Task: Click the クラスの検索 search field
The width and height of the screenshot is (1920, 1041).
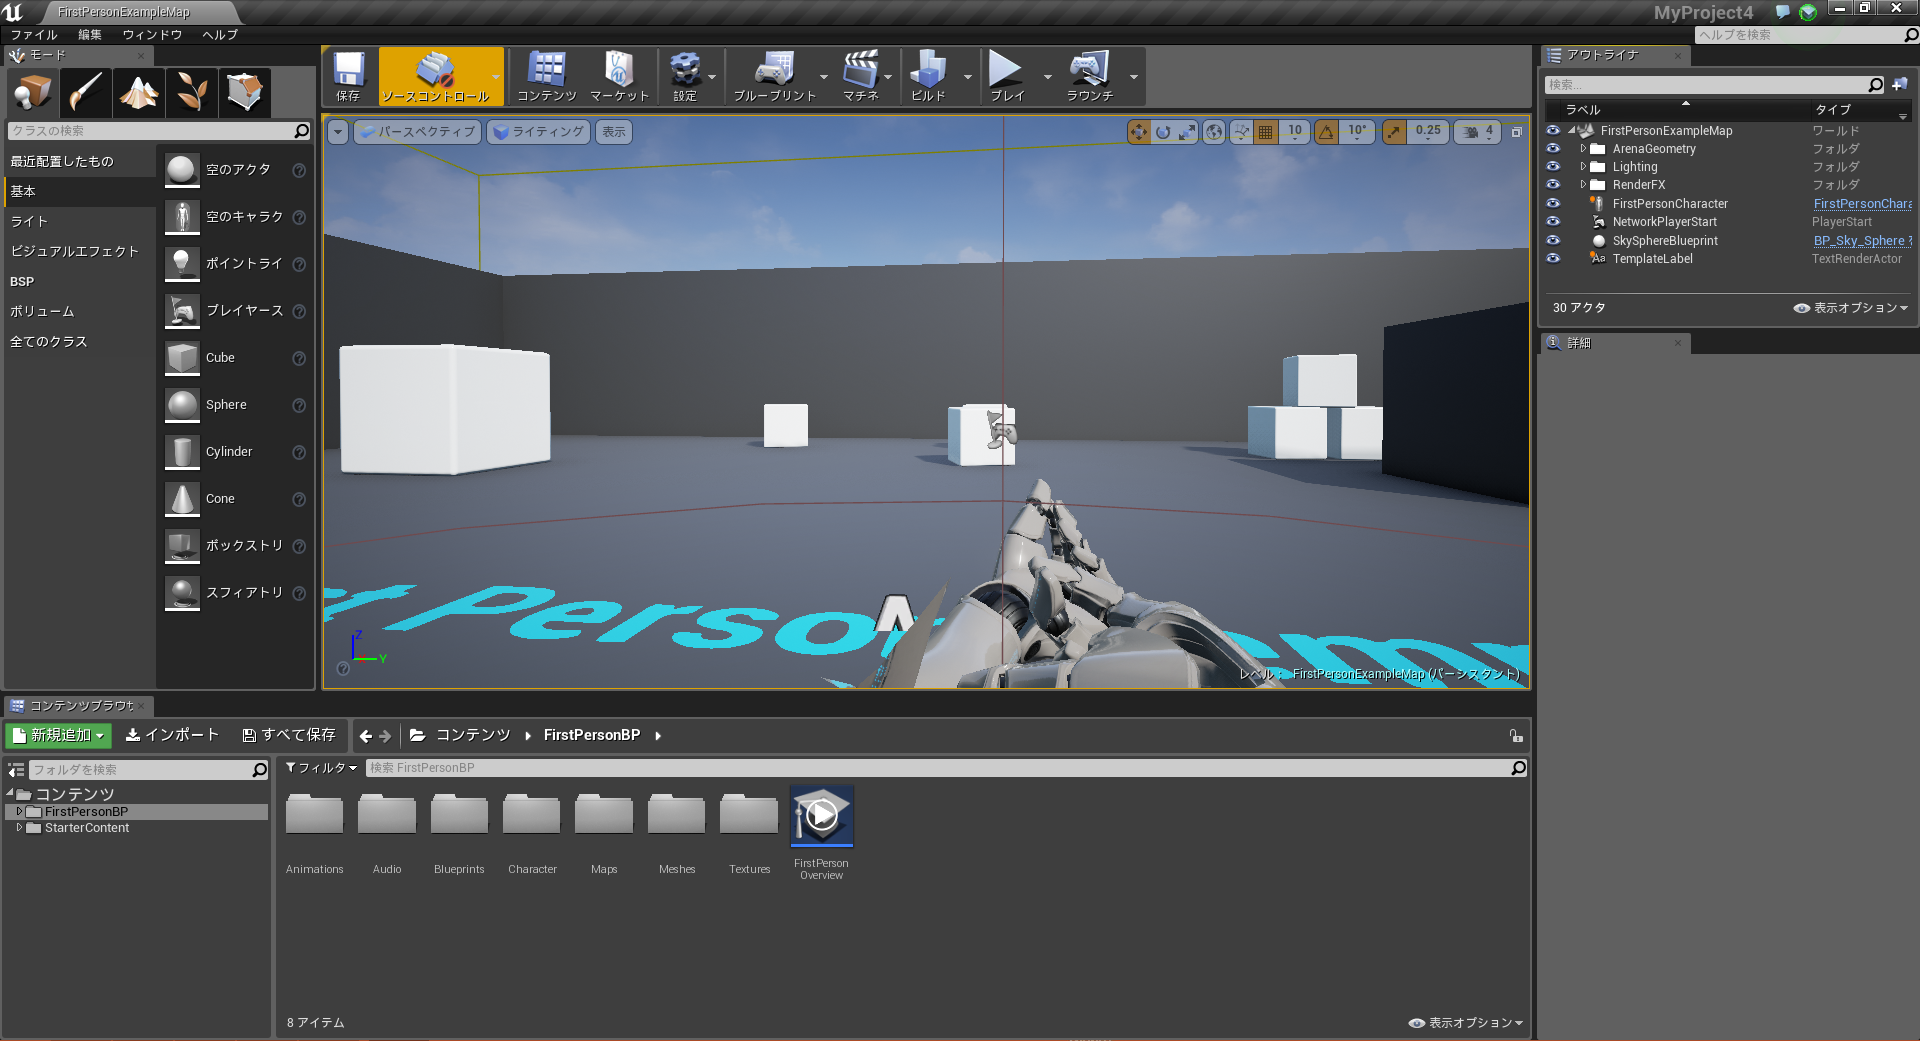Action: point(159,131)
